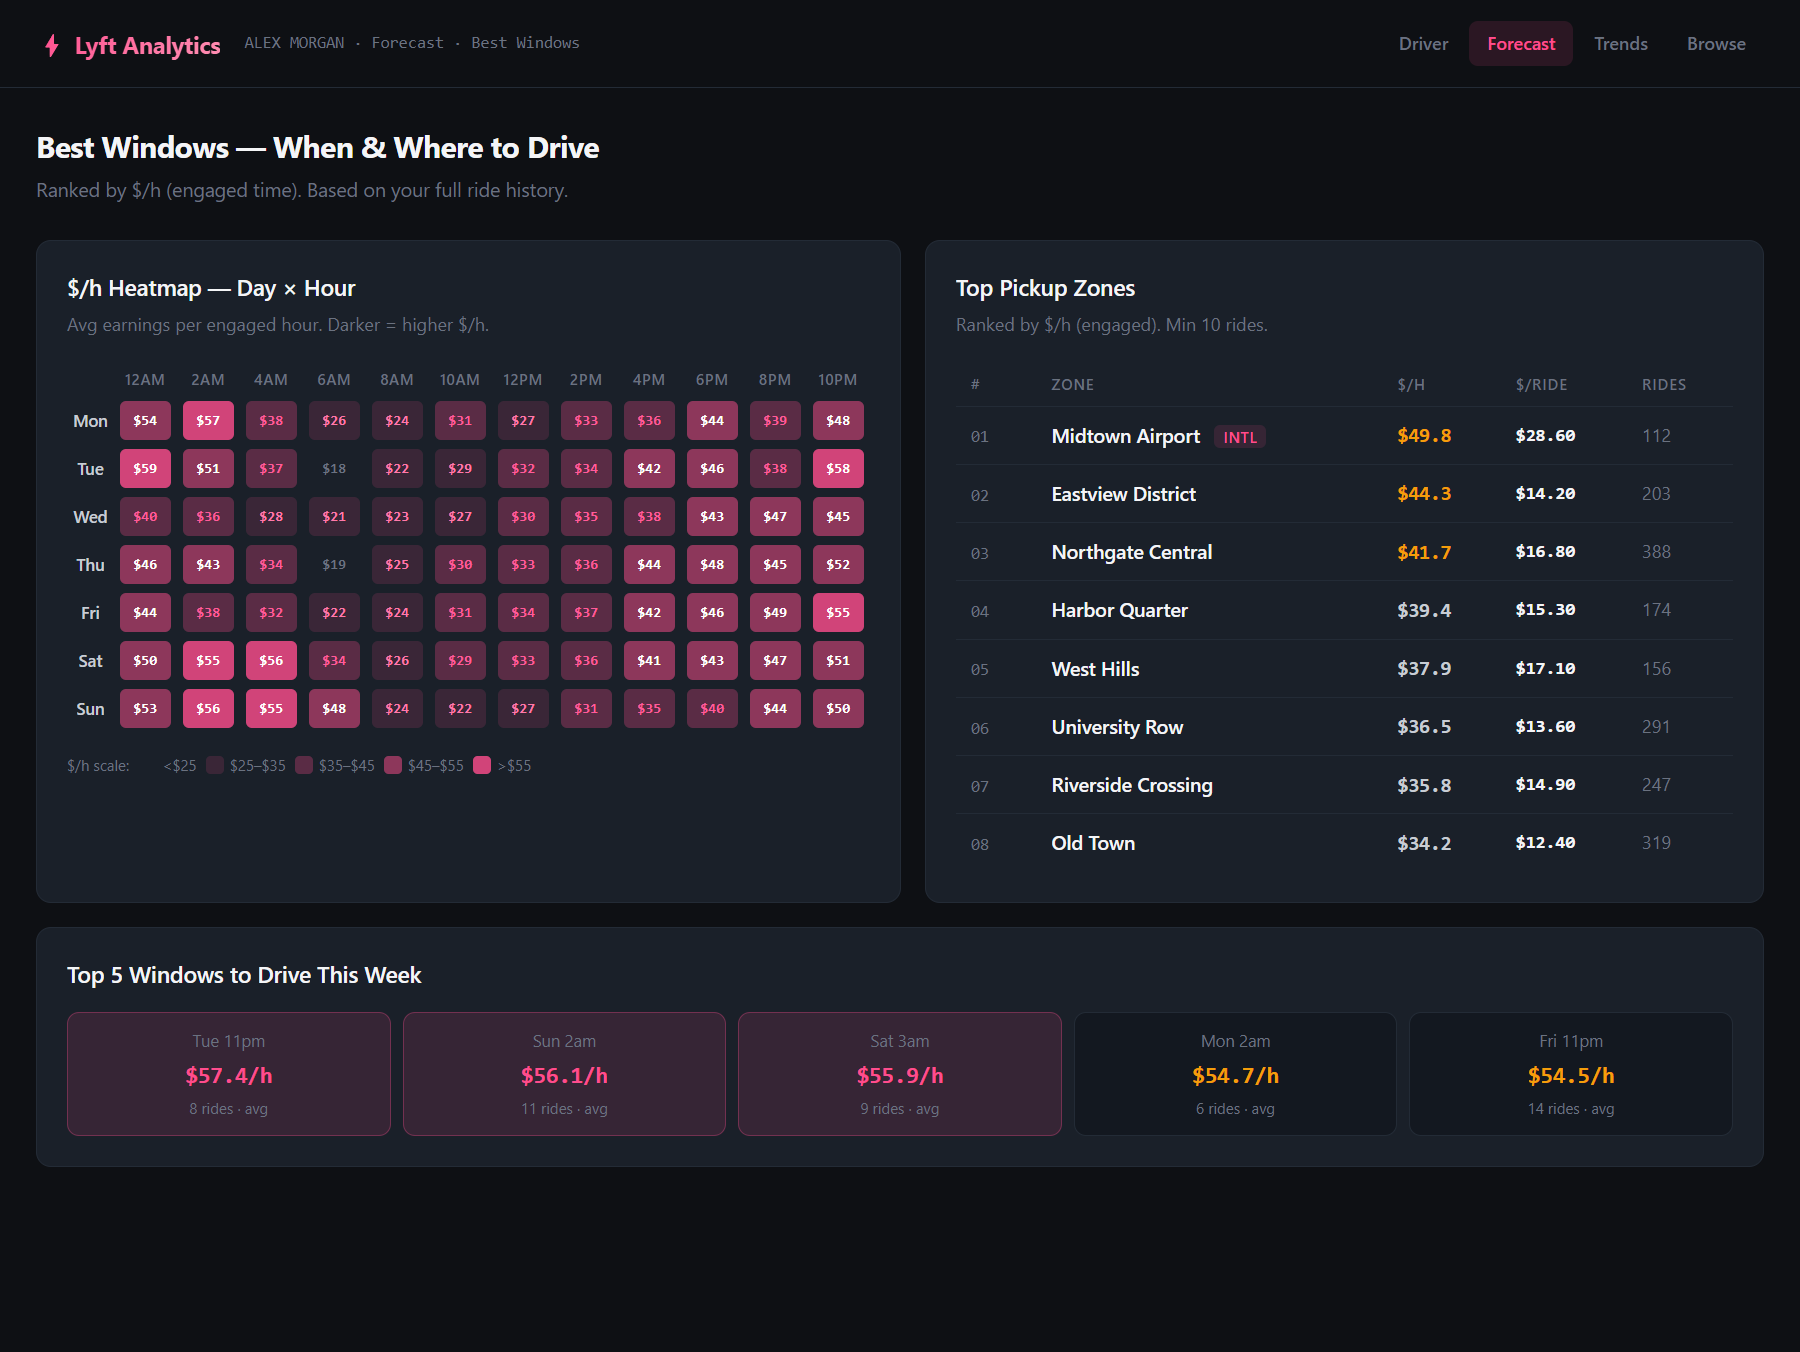Open the Browse navigation item
Screen dimensions: 1800x1352
1716,44
